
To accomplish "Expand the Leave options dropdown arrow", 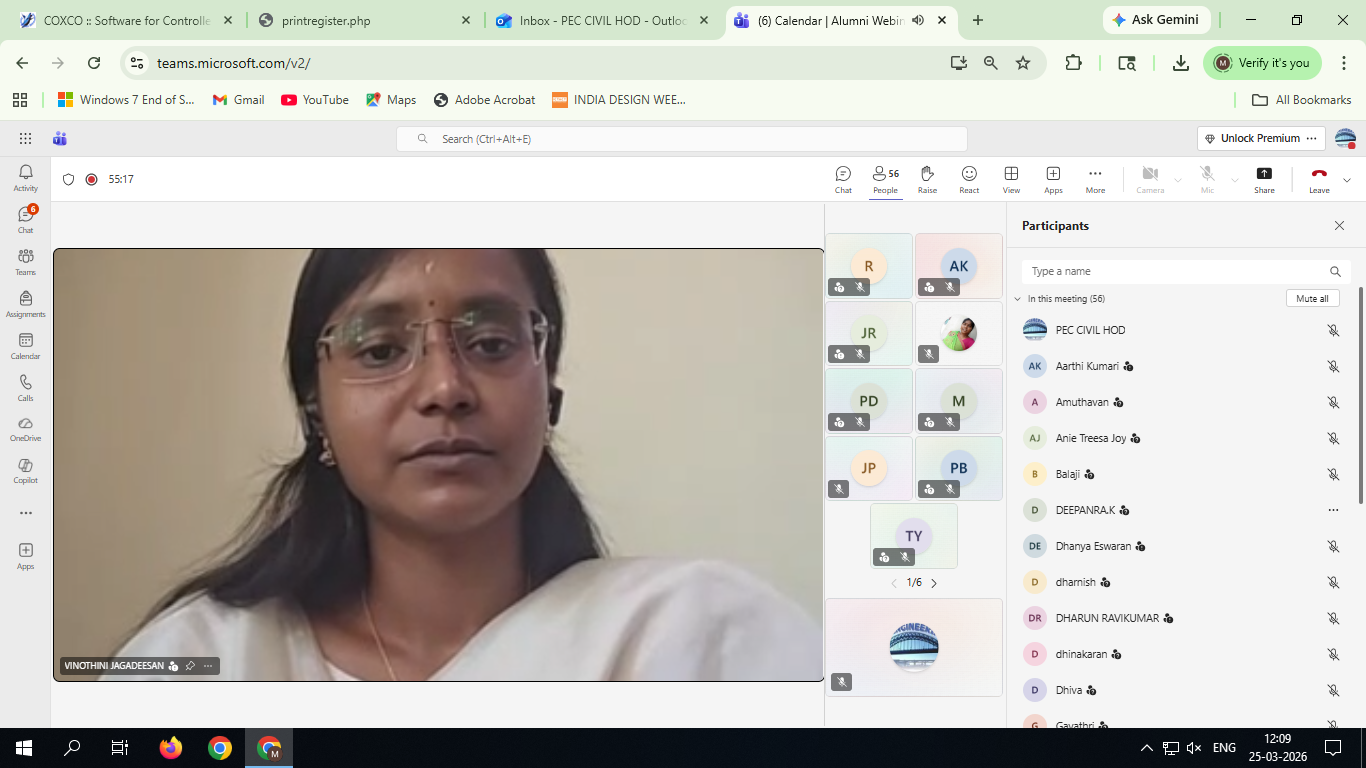I will (x=1347, y=180).
